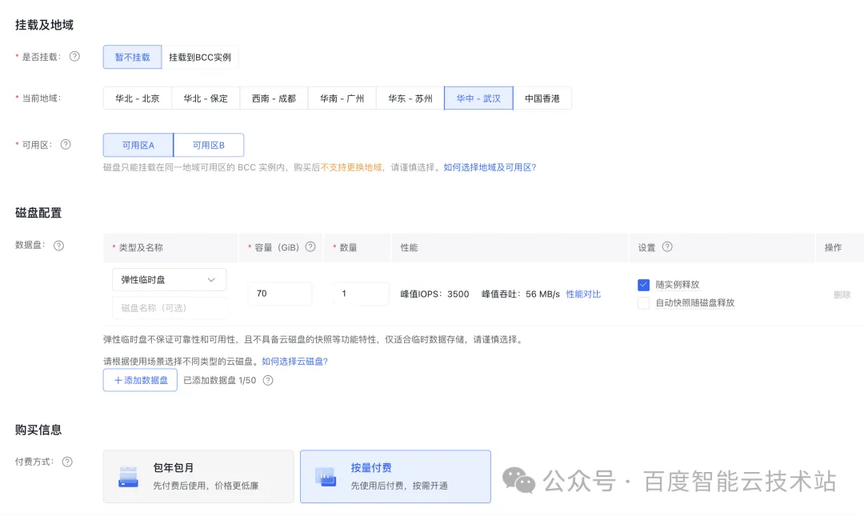This screenshot has height=516, width=864.
Task: Click the 添加数据盘 button
Action: 140,380
